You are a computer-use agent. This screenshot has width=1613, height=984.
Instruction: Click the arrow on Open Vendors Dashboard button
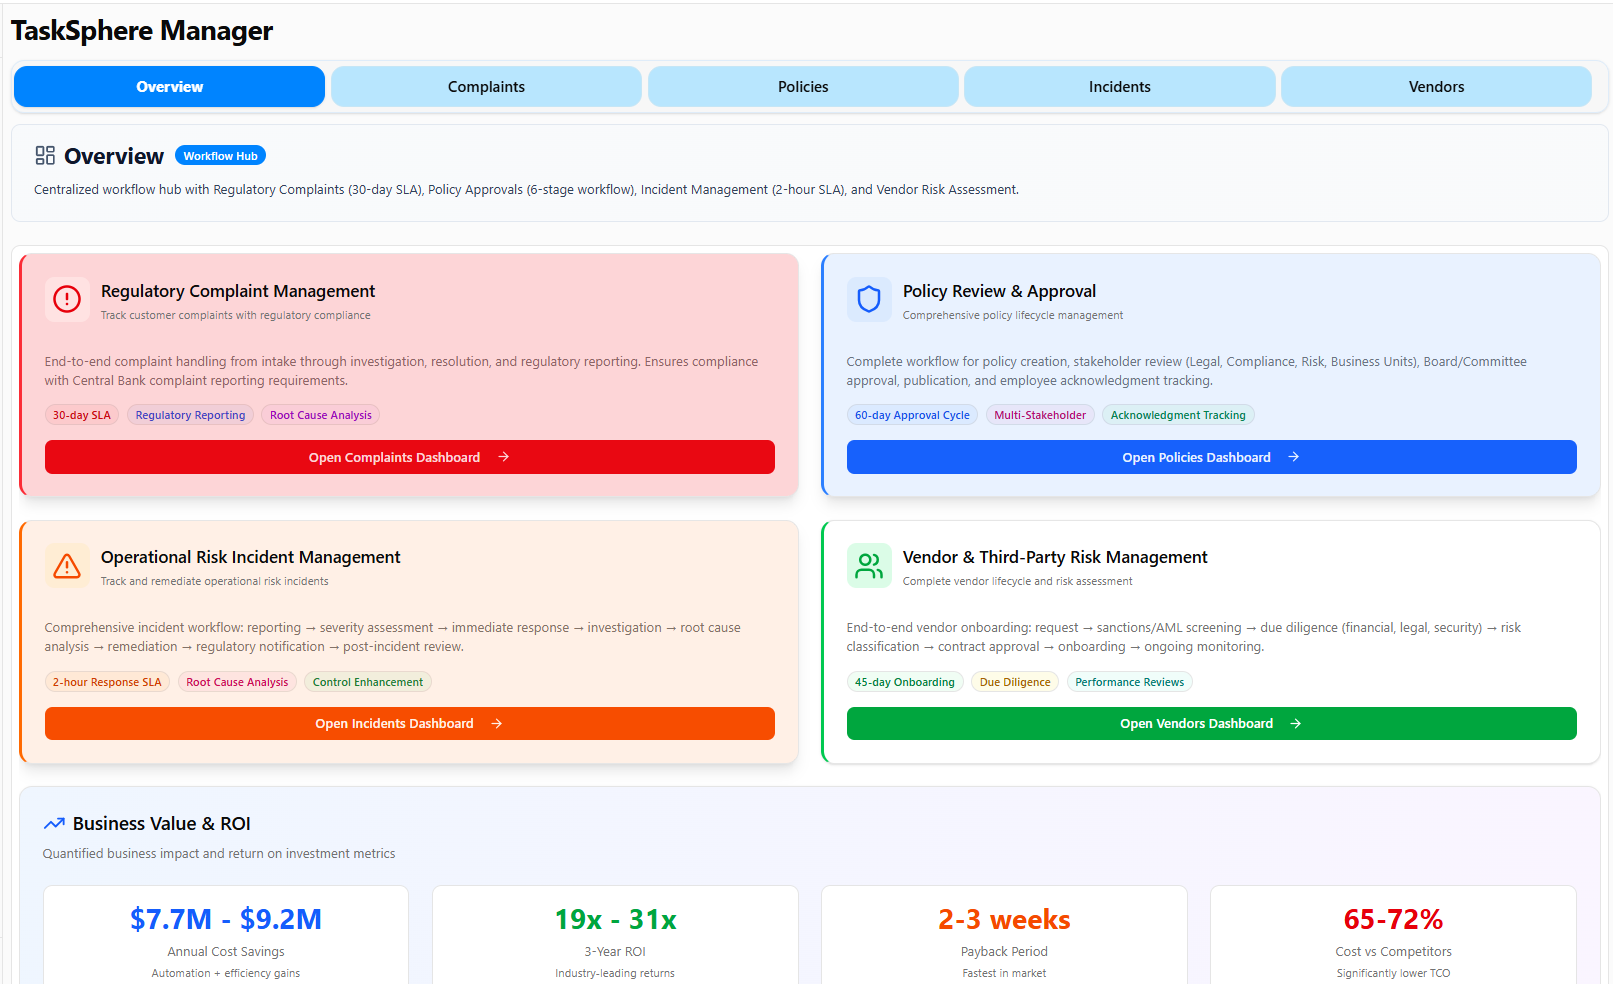(1296, 724)
